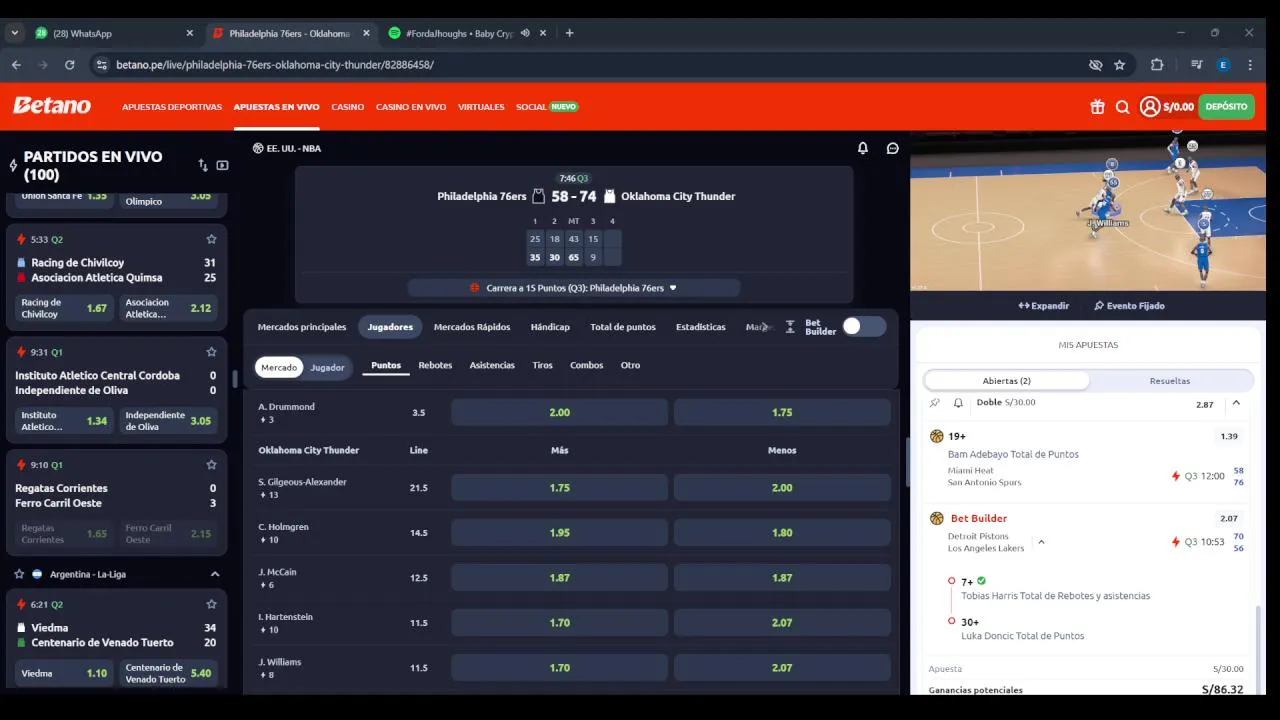Bet Racing de Chivilcoy at 1.67
The height and width of the screenshot is (720, 1280).
(64, 308)
